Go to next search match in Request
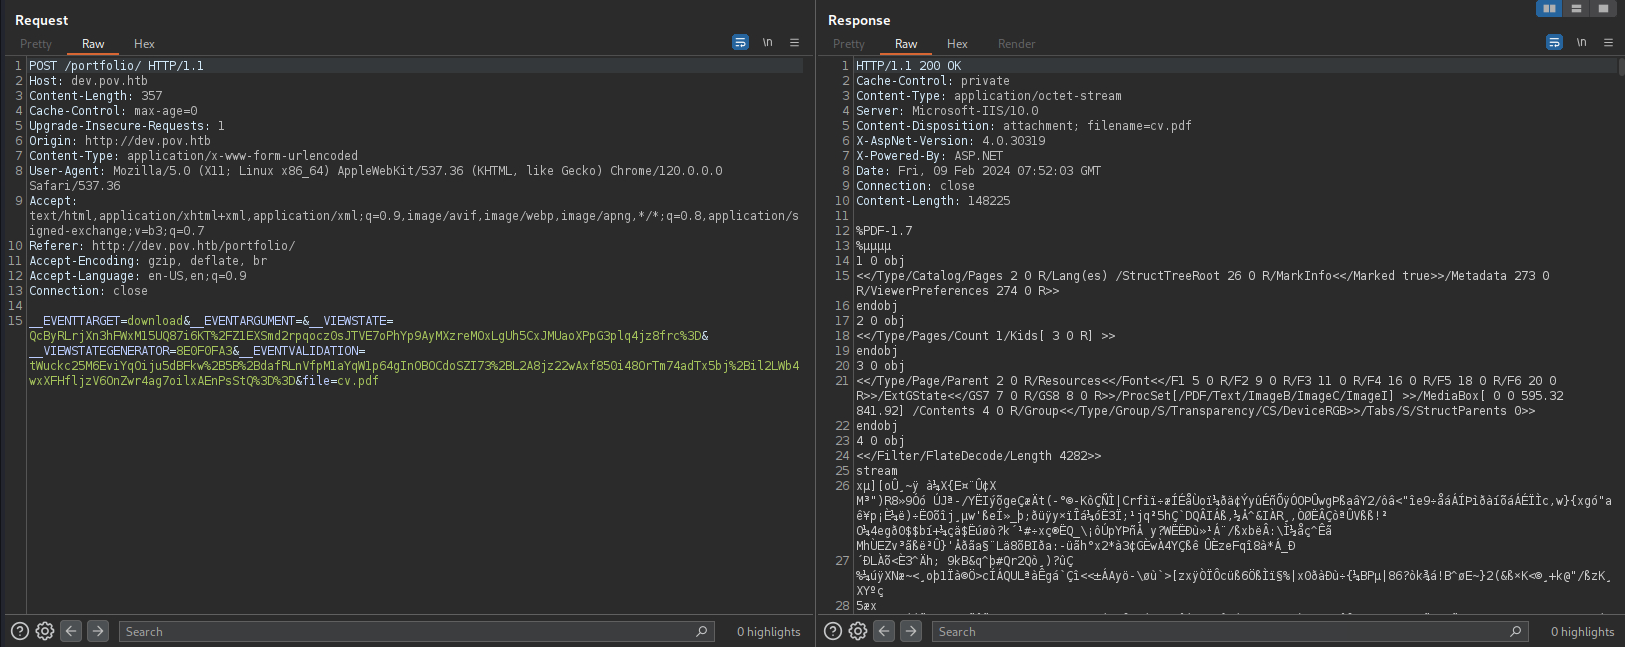1625x647 pixels. [98, 631]
